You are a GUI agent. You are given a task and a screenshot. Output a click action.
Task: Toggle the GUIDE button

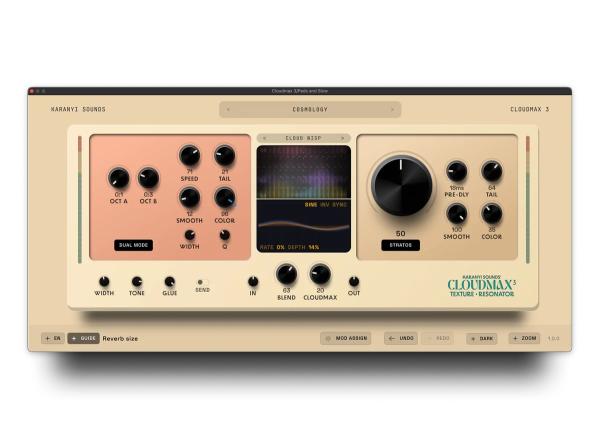[84, 338]
